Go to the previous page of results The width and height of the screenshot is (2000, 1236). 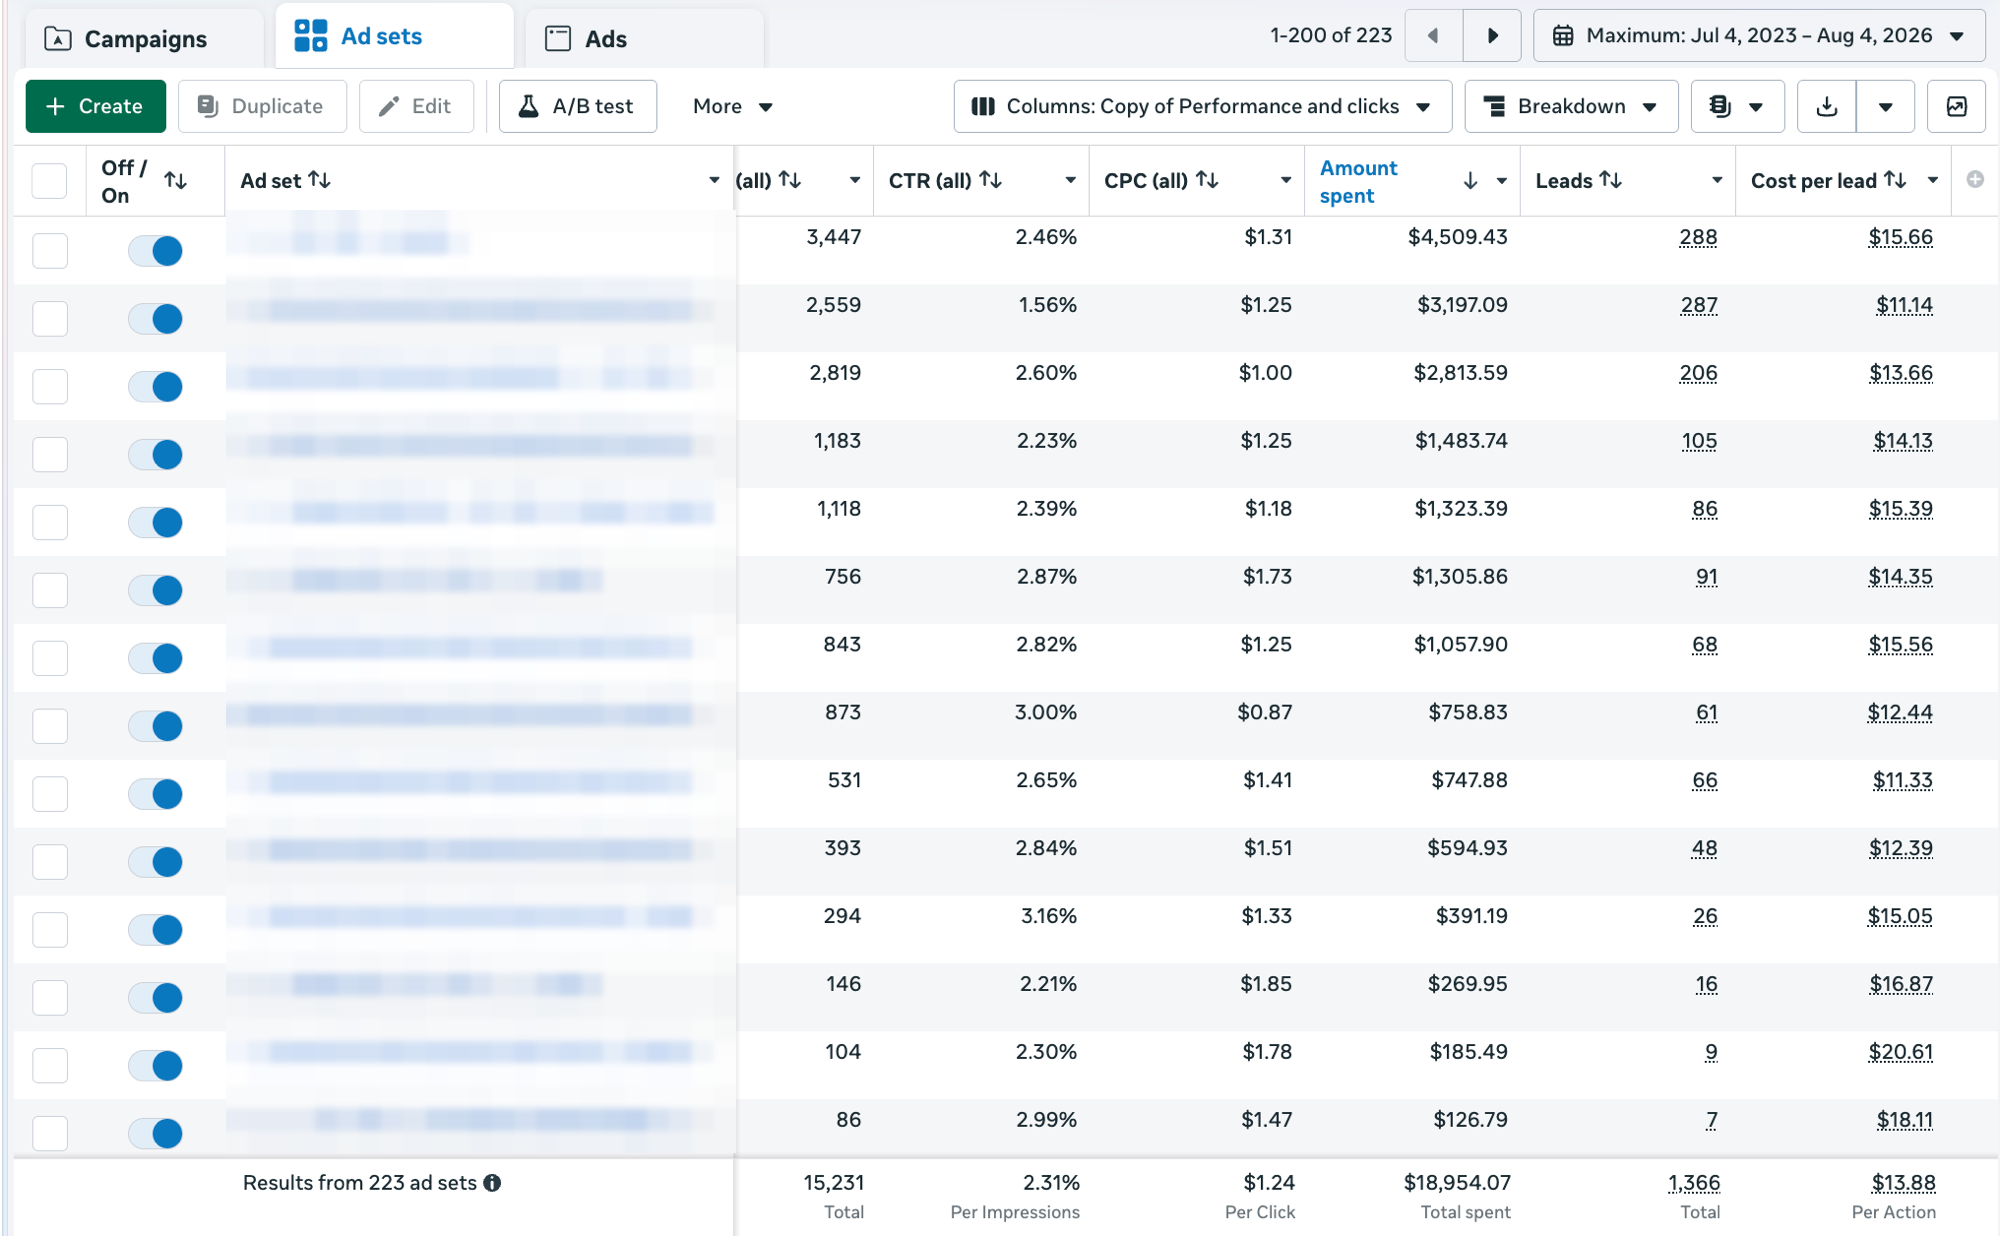click(1434, 36)
